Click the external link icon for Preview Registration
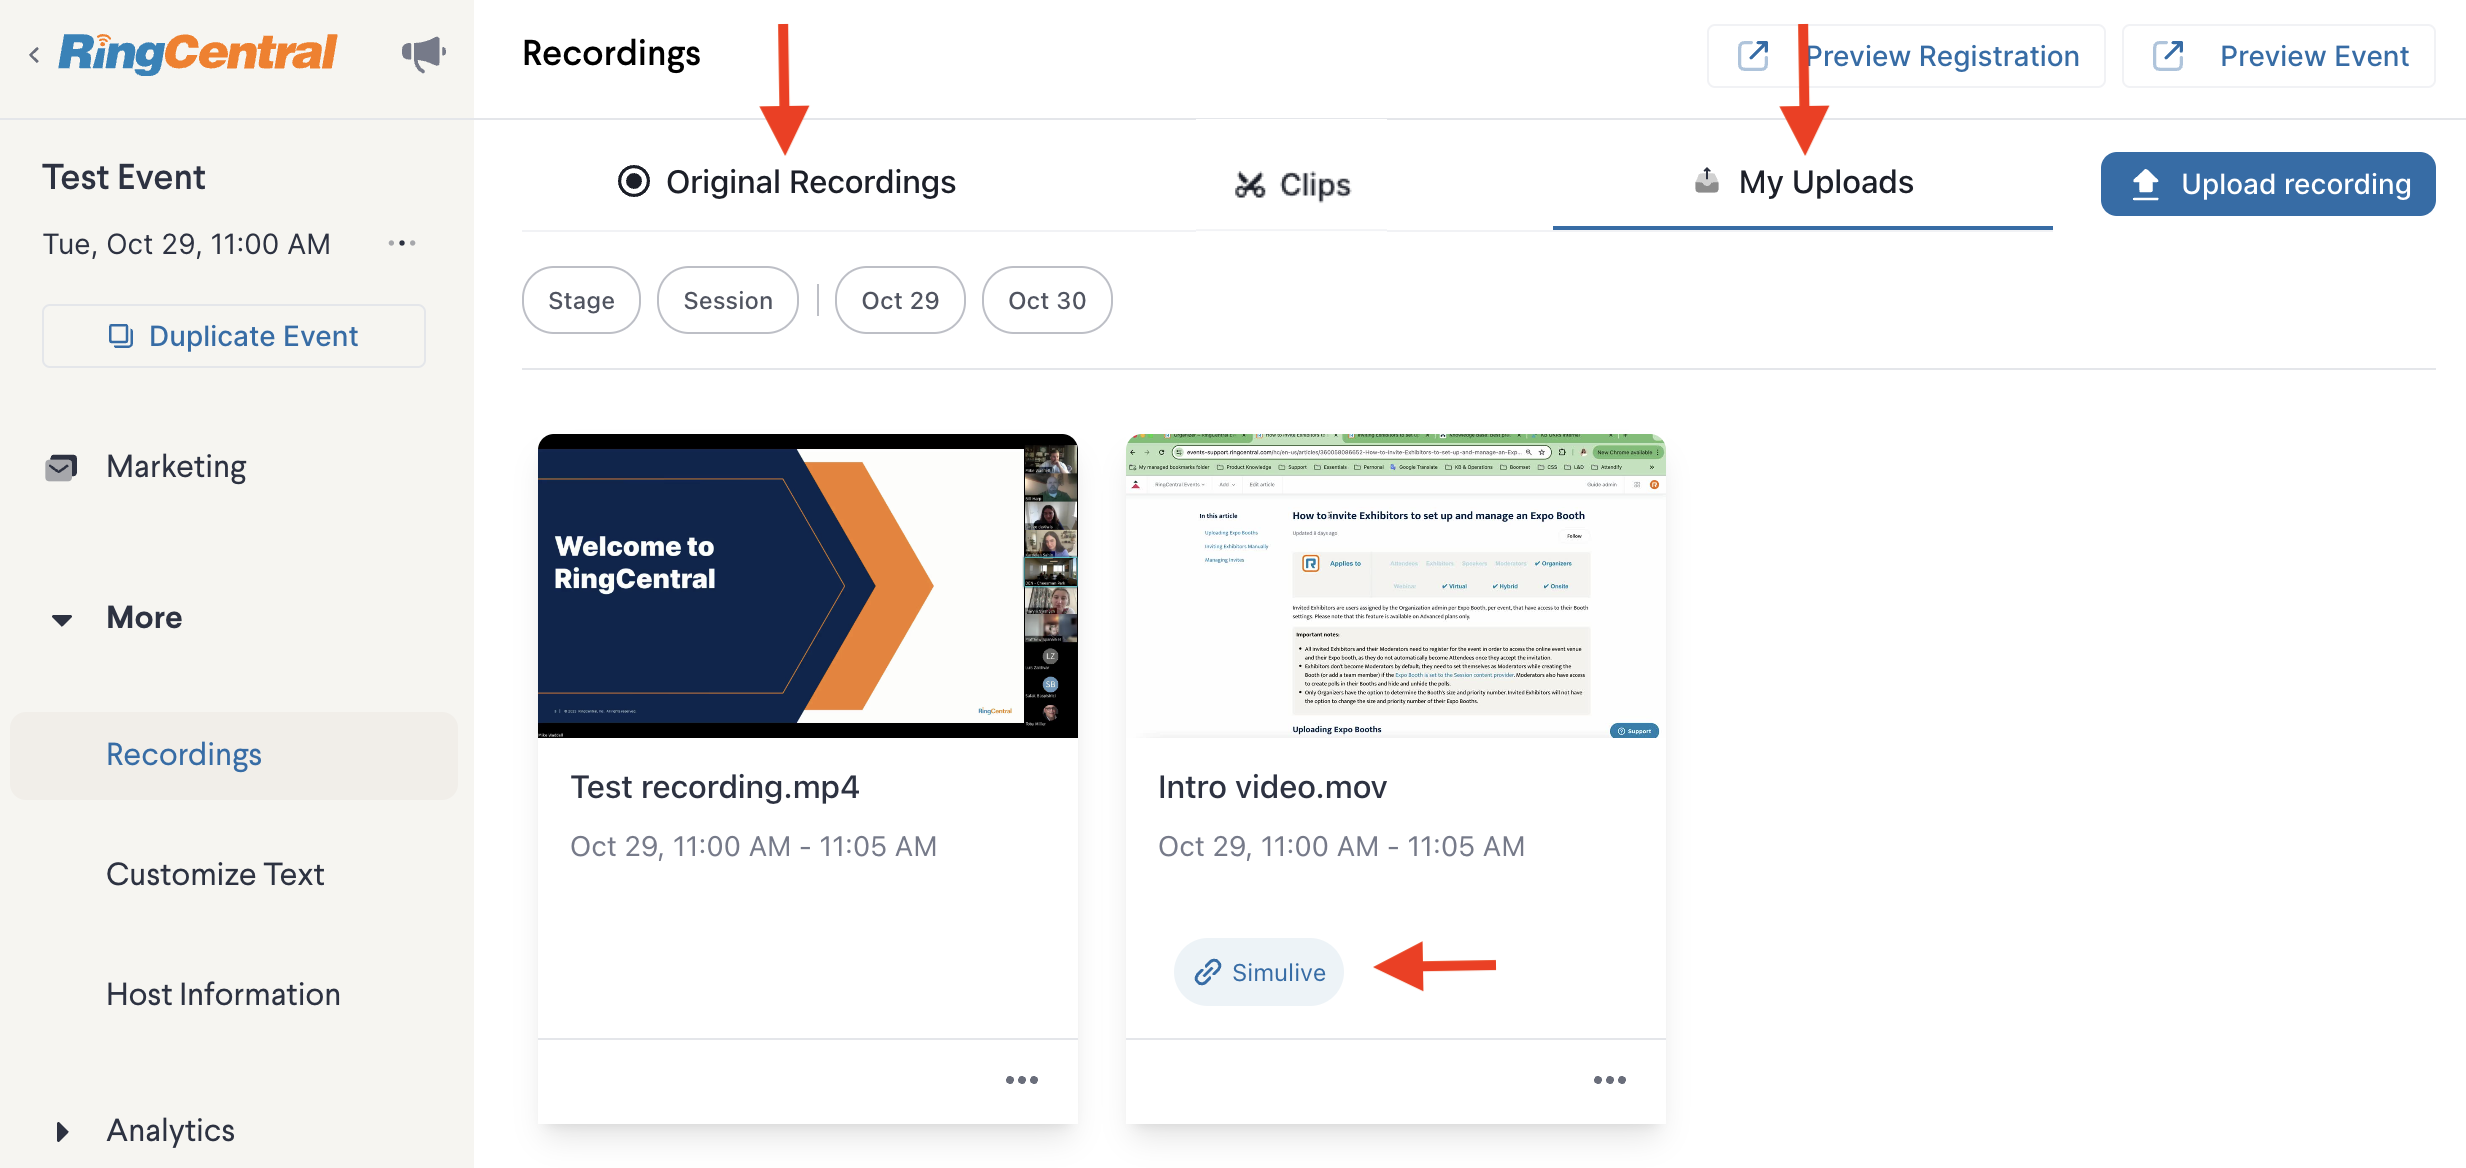 point(1753,55)
